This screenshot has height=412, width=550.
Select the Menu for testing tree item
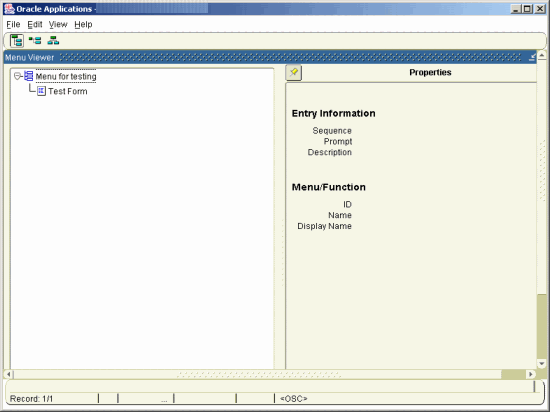pos(66,76)
